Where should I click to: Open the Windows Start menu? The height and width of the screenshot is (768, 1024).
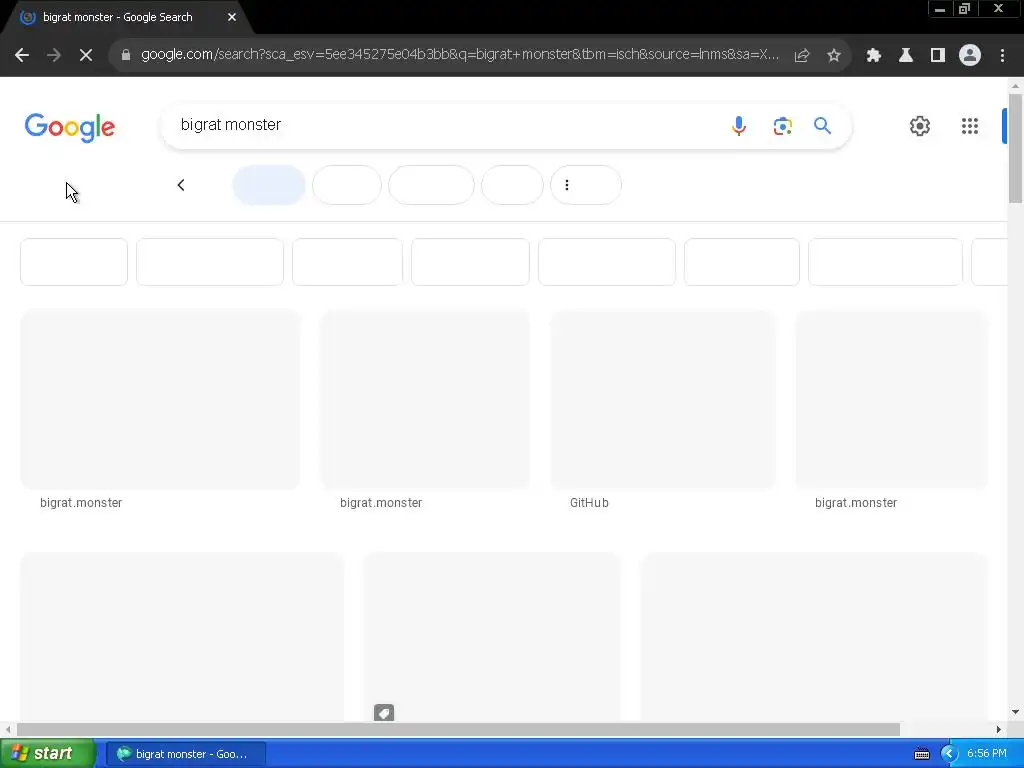(x=47, y=754)
